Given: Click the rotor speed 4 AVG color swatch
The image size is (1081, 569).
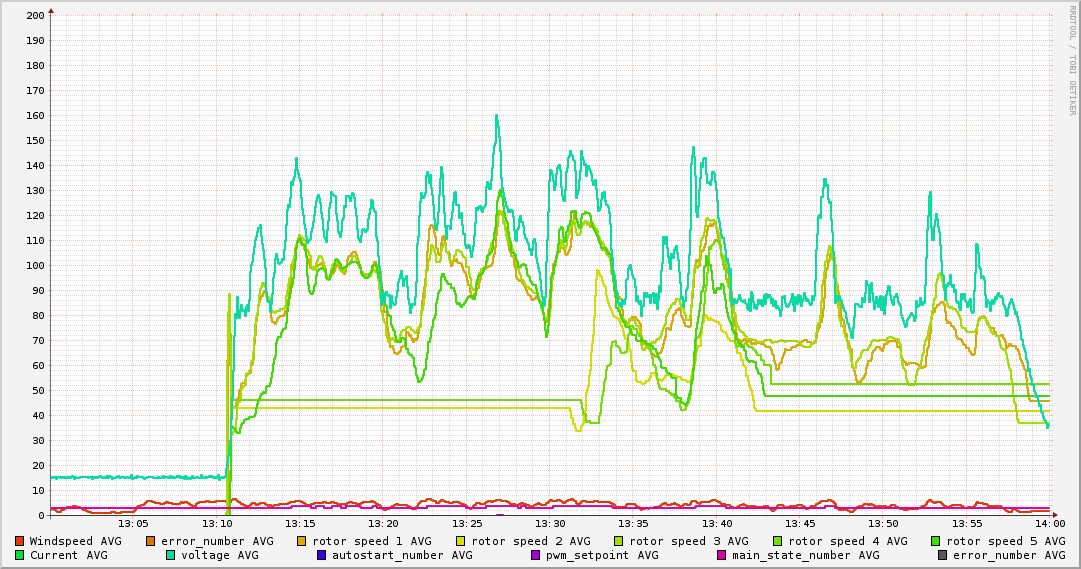Looking at the screenshot, I should pyautogui.click(x=778, y=541).
